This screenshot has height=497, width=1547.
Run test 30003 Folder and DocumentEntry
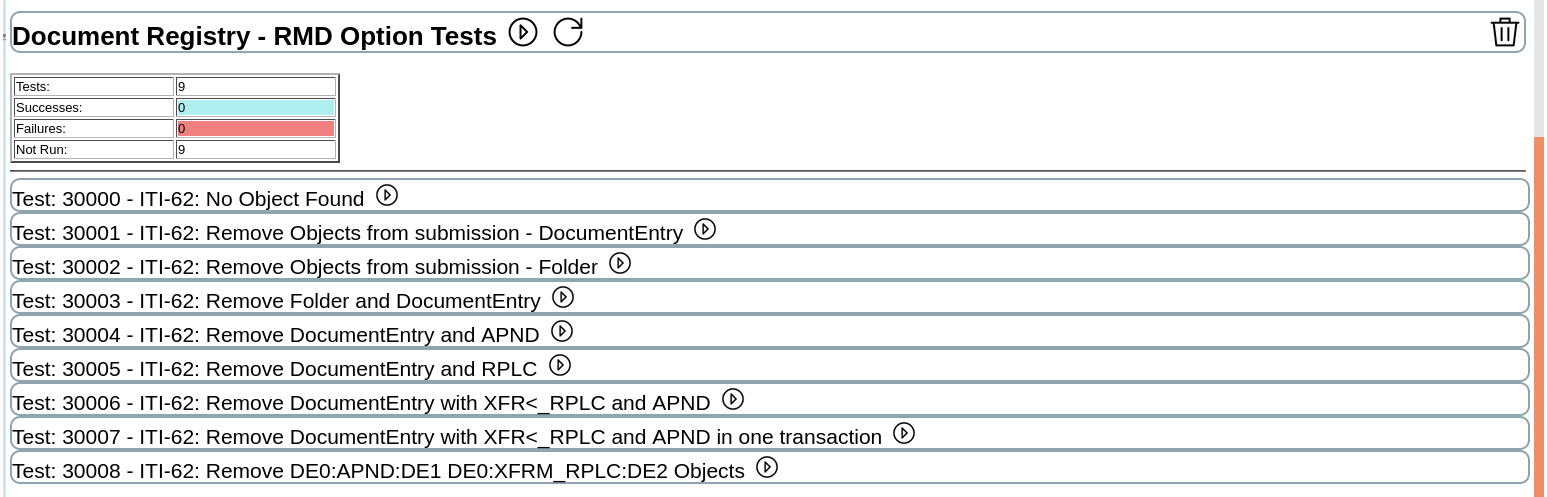pyautogui.click(x=563, y=298)
